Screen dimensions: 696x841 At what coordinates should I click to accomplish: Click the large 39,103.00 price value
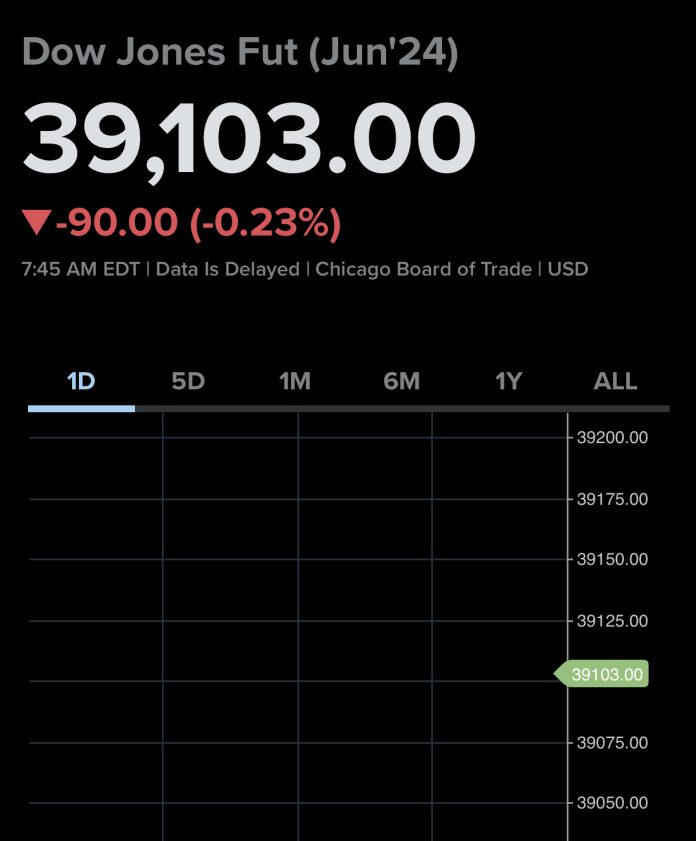[249, 140]
